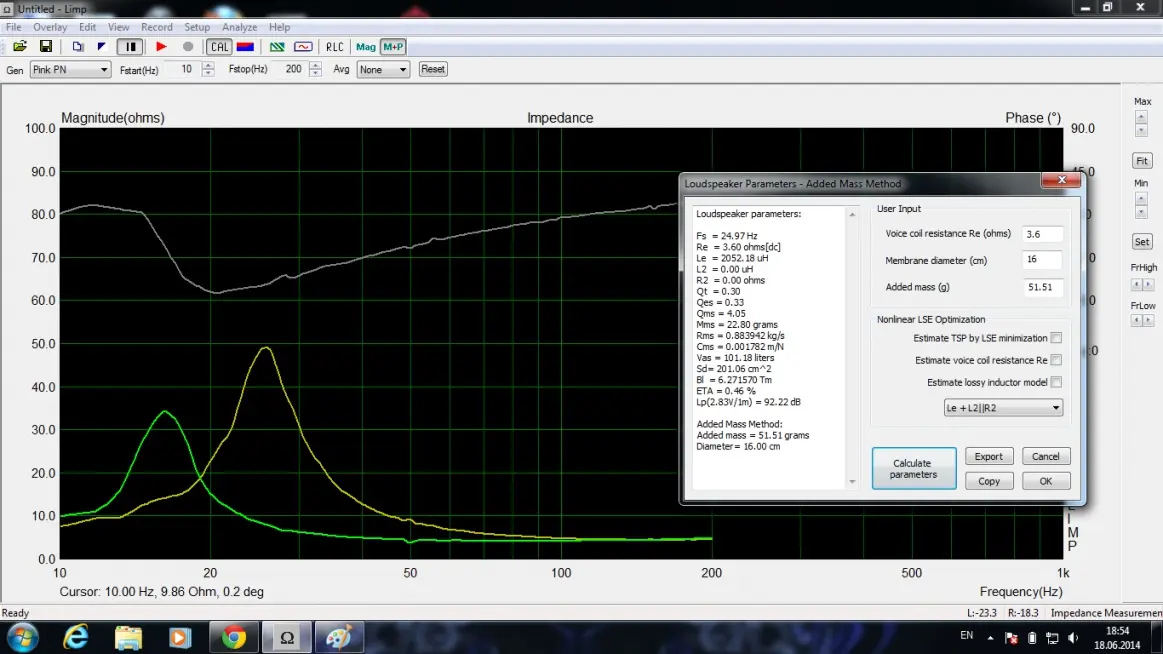This screenshot has width=1163, height=654.
Task: Expand the Avg None dropdown
Action: [x=384, y=70]
